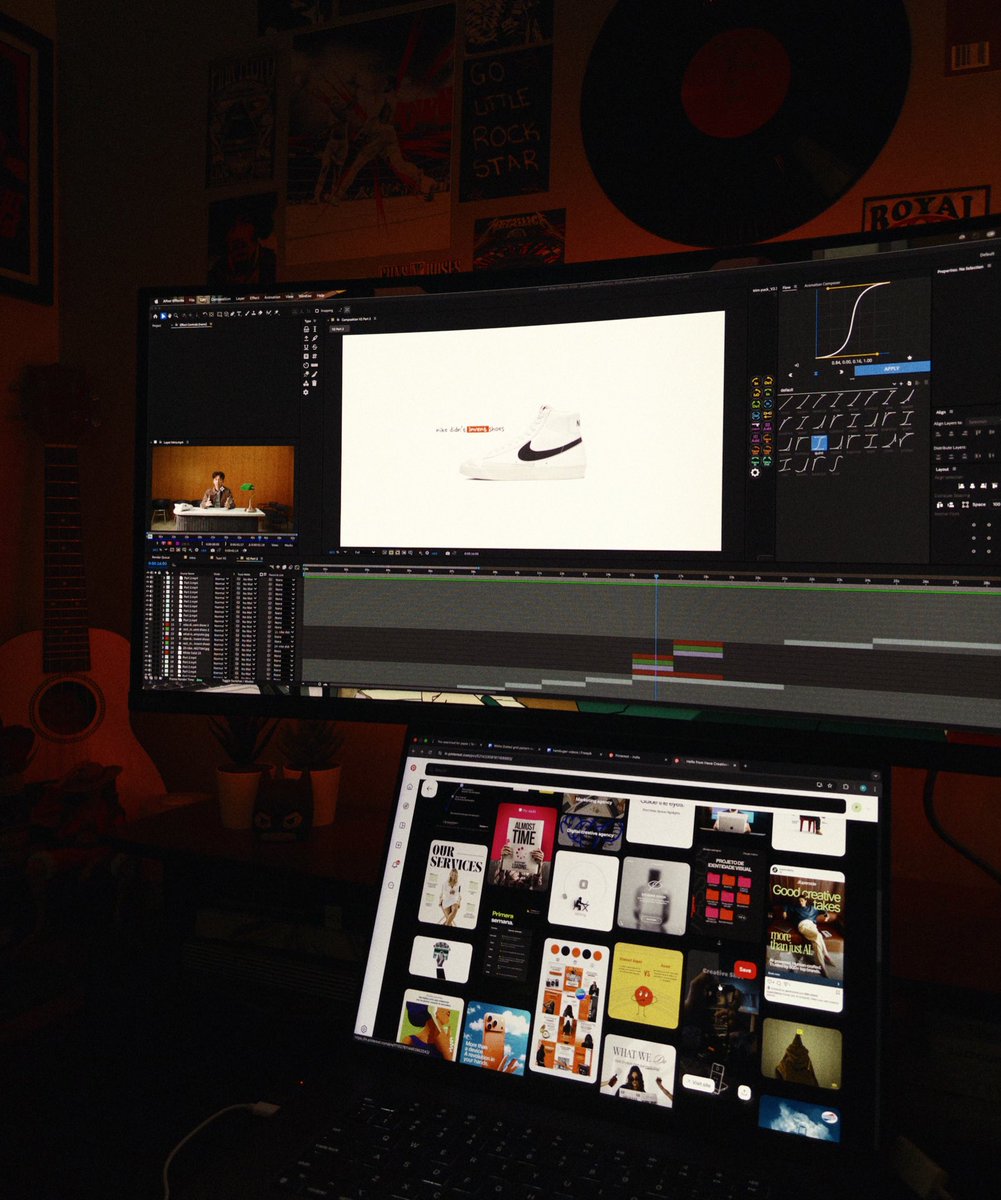Image resolution: width=1001 pixels, height=1200 pixels.
Task: Click the Pinterest back arrow button
Action: (429, 788)
